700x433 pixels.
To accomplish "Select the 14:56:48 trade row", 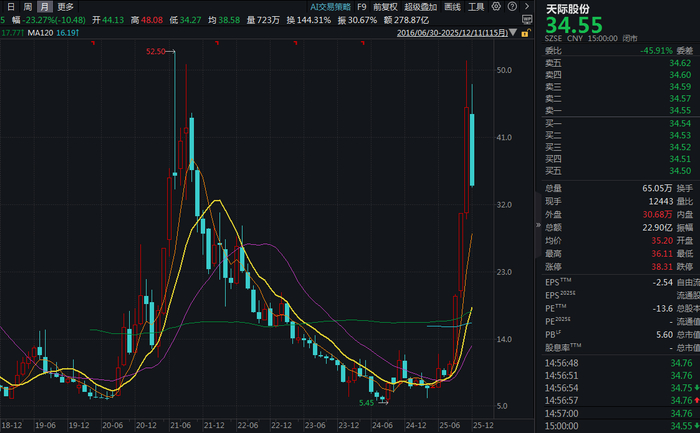I will [x=621, y=363].
